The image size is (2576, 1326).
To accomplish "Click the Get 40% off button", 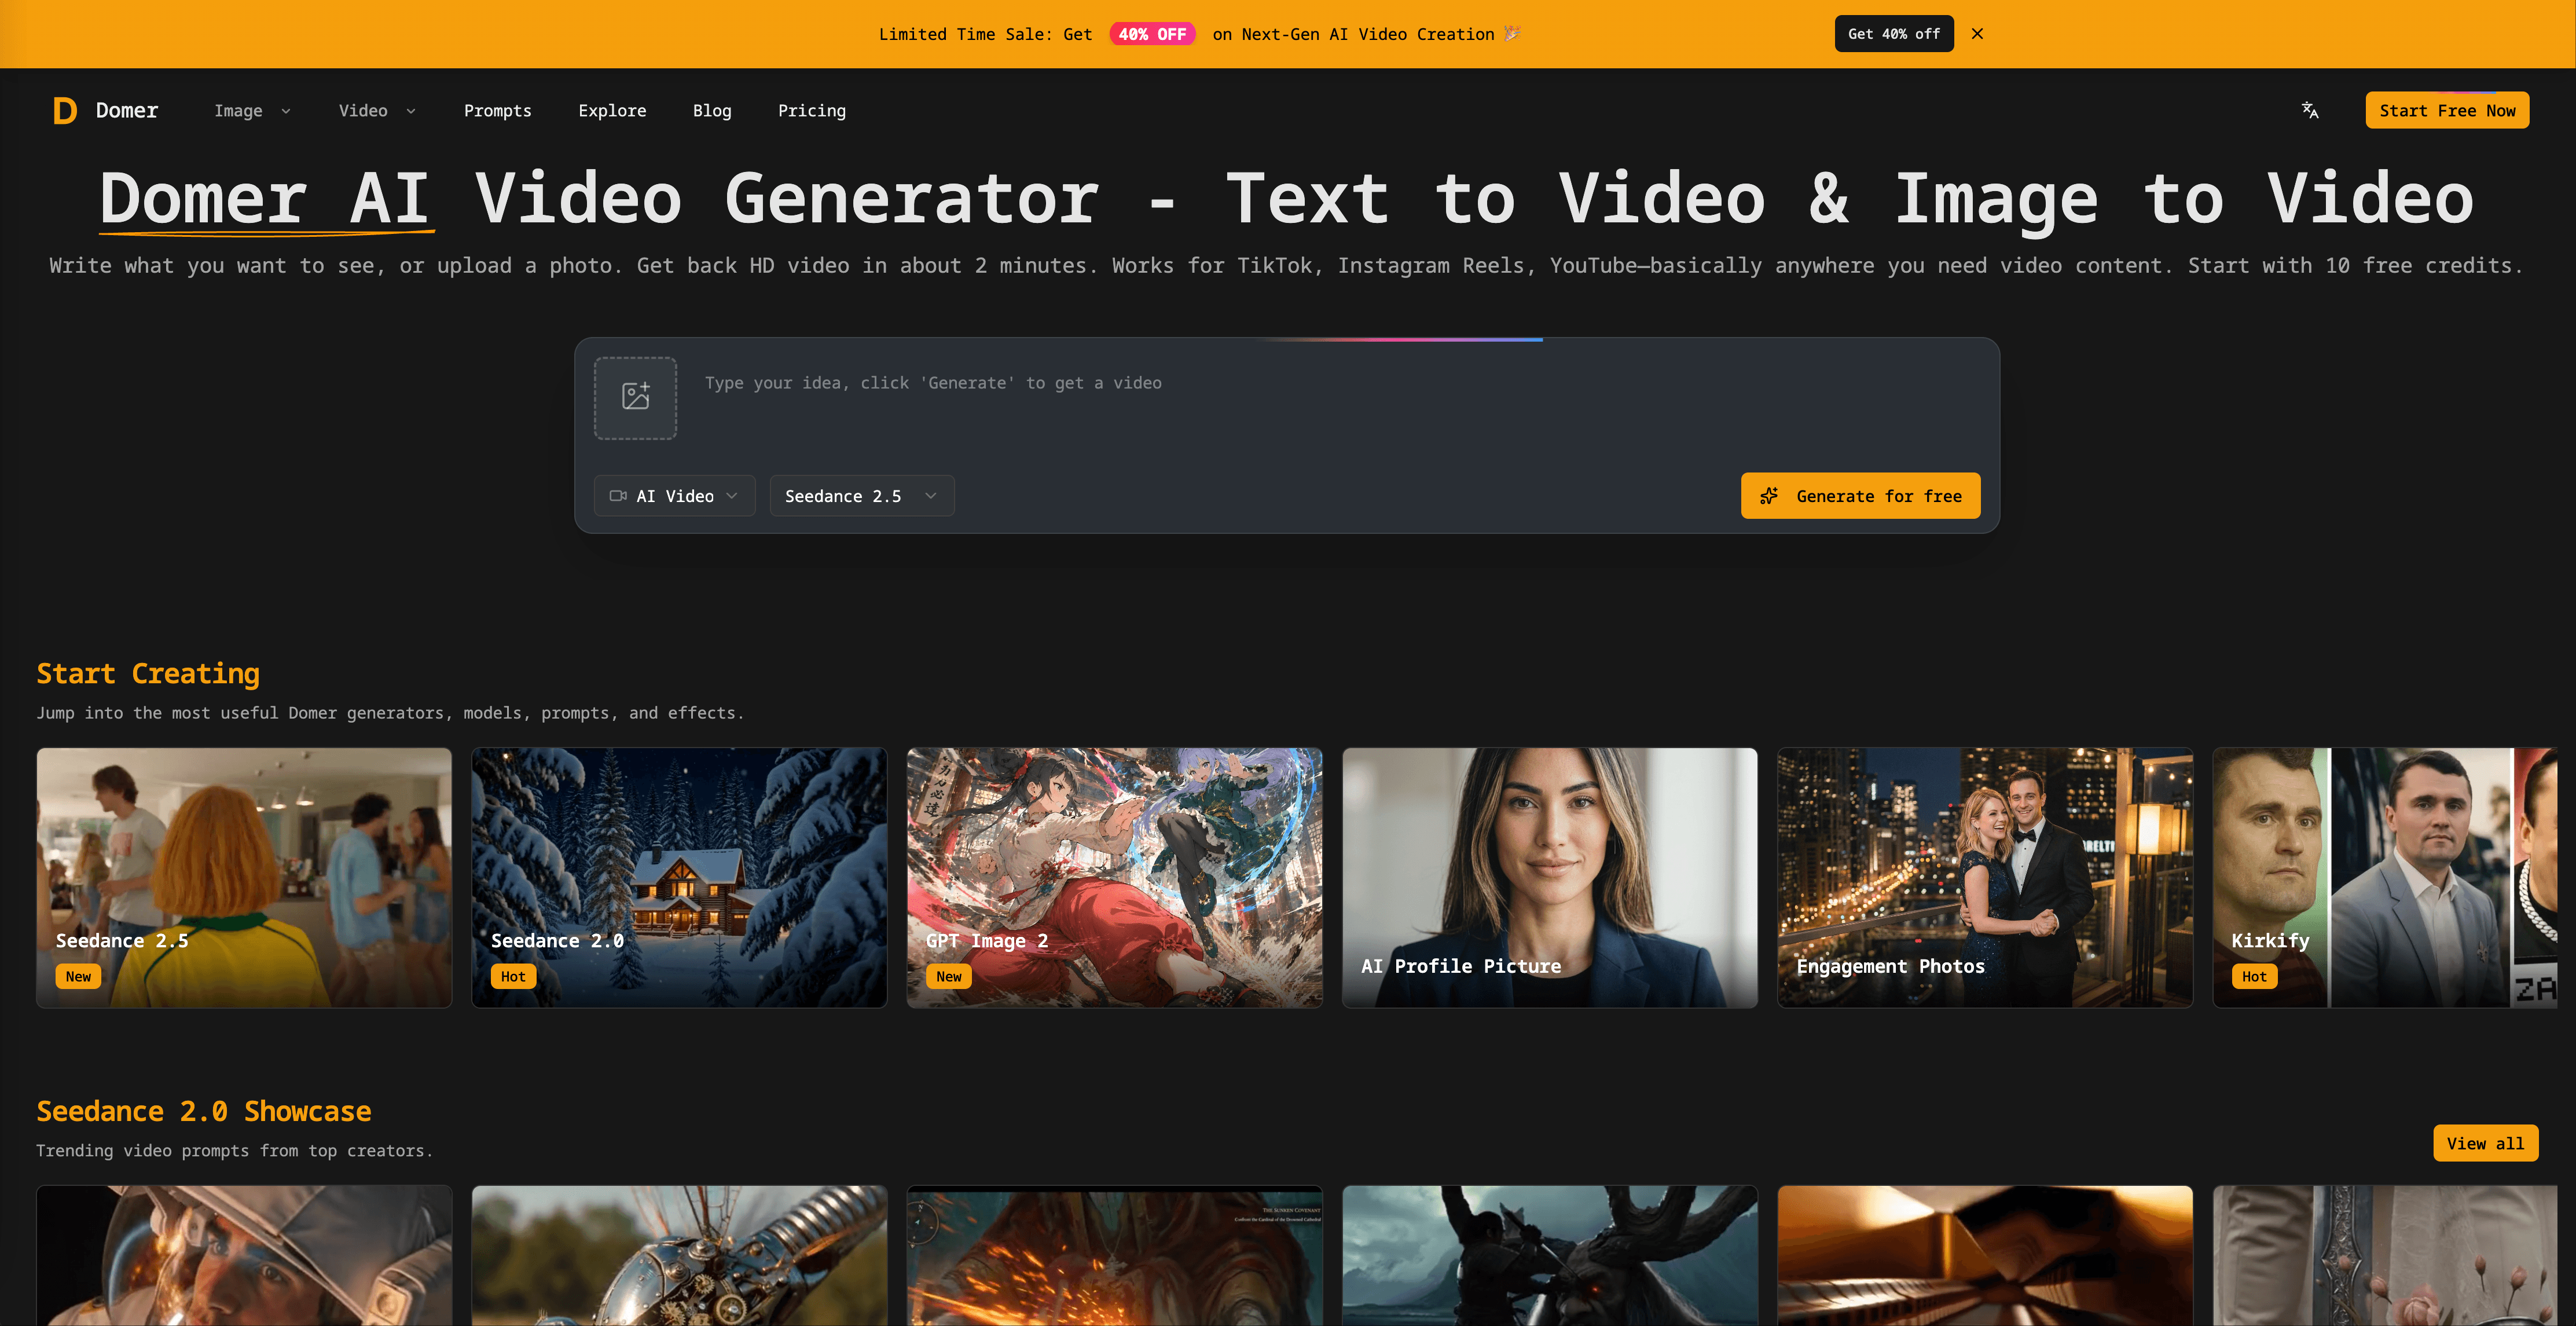I will point(1894,34).
